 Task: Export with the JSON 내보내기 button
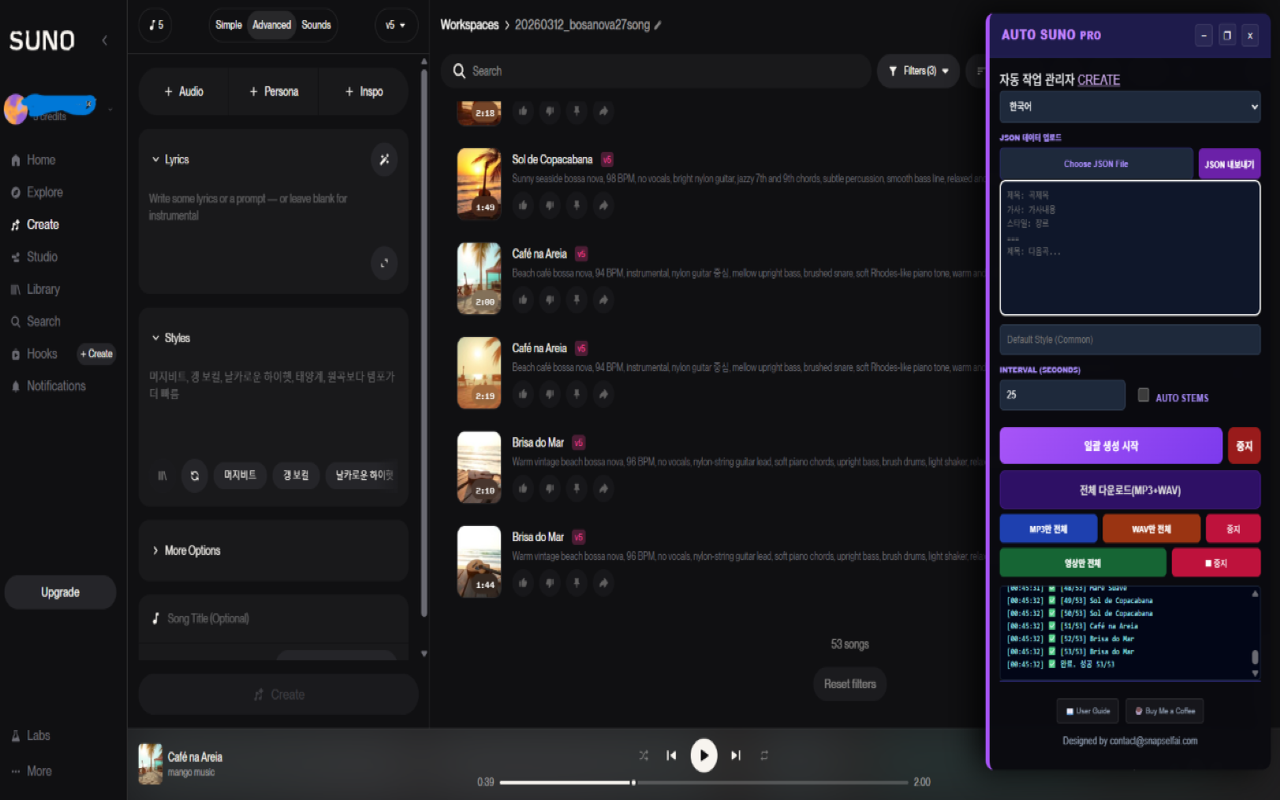[1230, 164]
